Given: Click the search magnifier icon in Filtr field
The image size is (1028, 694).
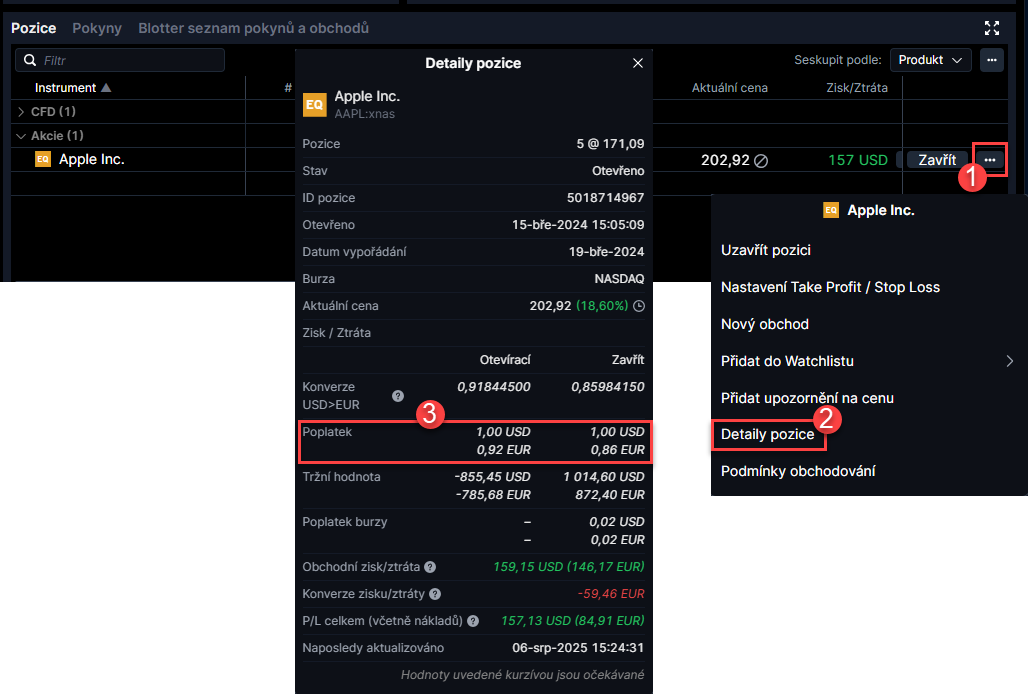Looking at the screenshot, I should click(x=30, y=60).
